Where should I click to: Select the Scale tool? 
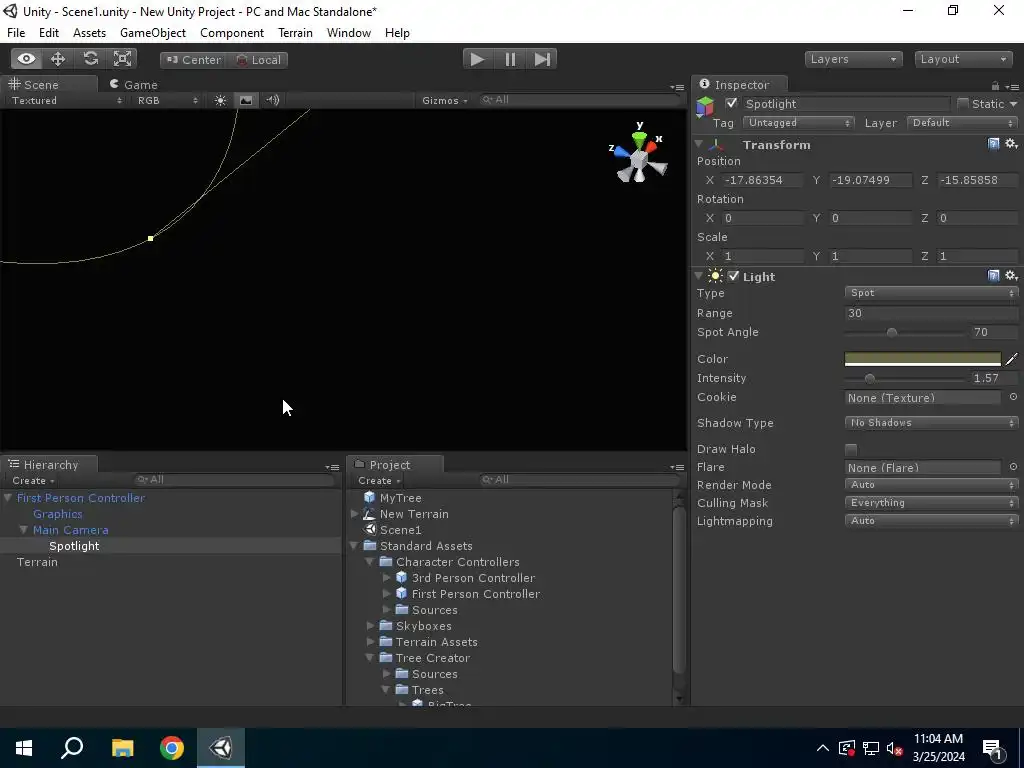tap(122, 59)
